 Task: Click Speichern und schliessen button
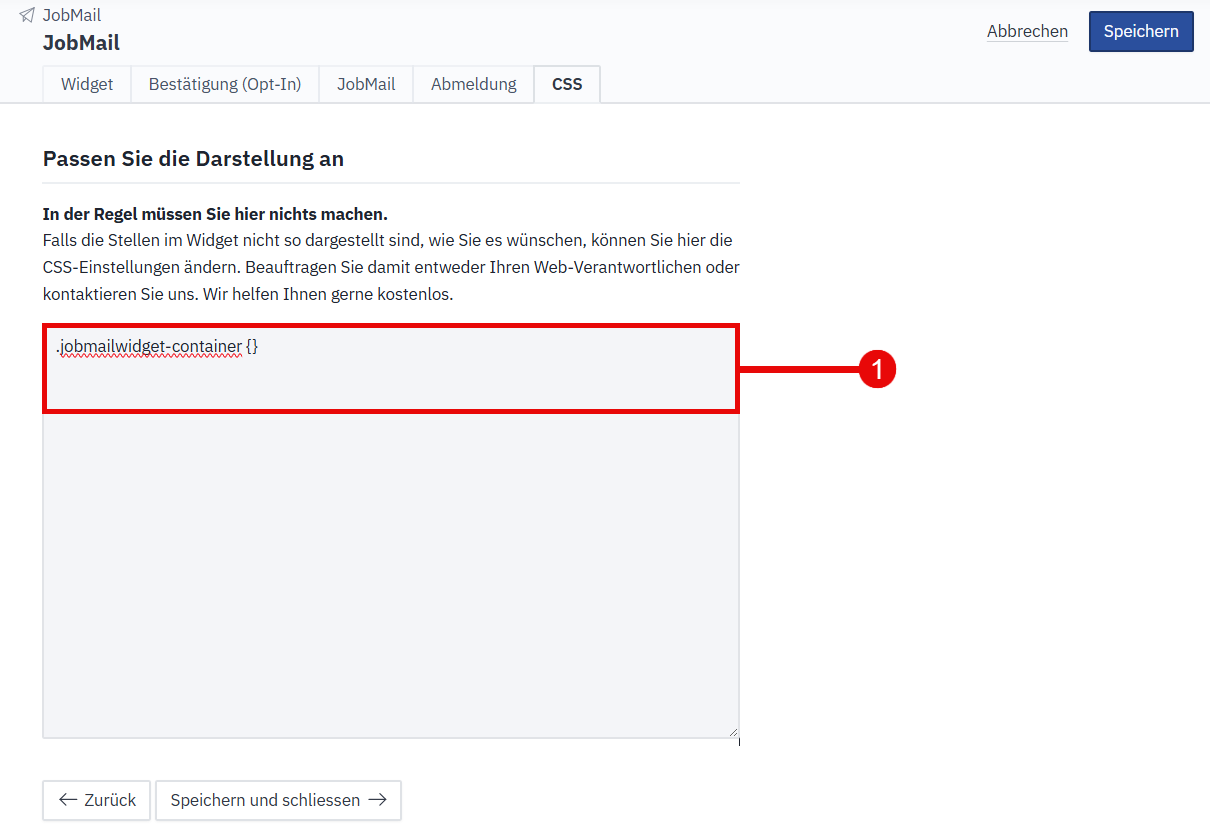pyautogui.click(x=278, y=800)
